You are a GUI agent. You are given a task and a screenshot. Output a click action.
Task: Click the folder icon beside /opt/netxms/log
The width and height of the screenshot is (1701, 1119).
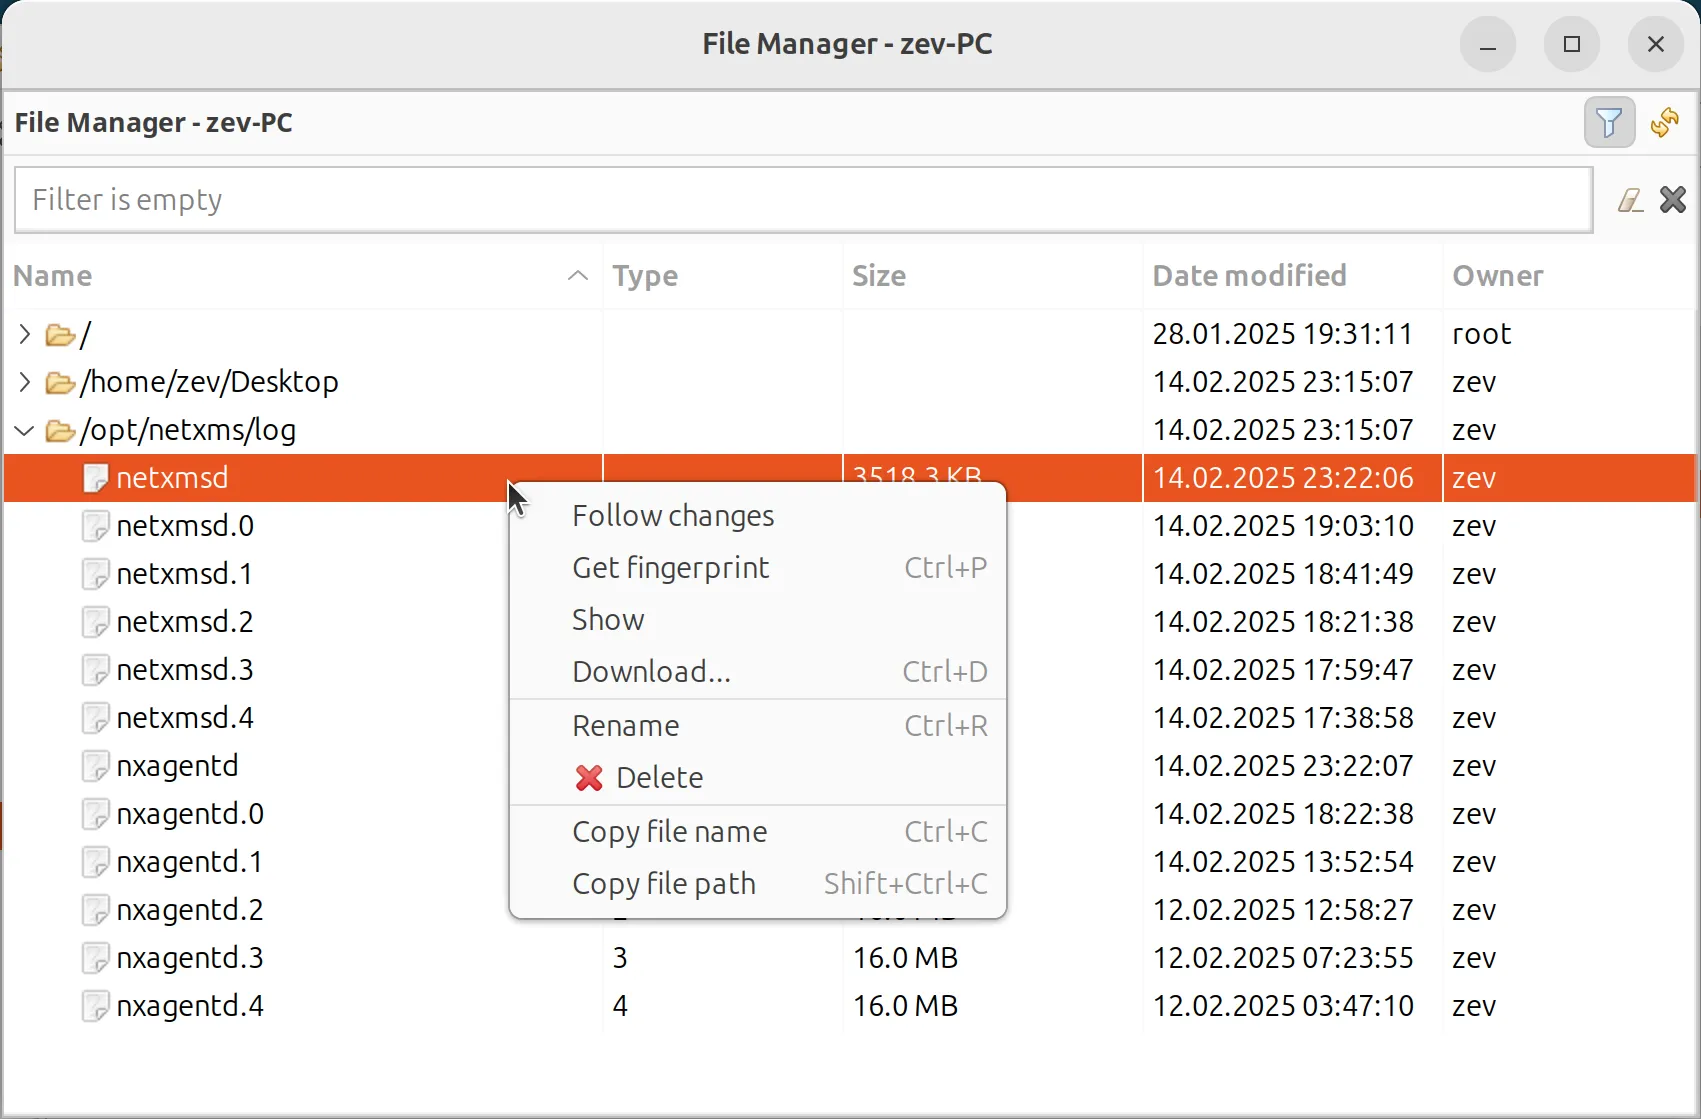click(59, 430)
